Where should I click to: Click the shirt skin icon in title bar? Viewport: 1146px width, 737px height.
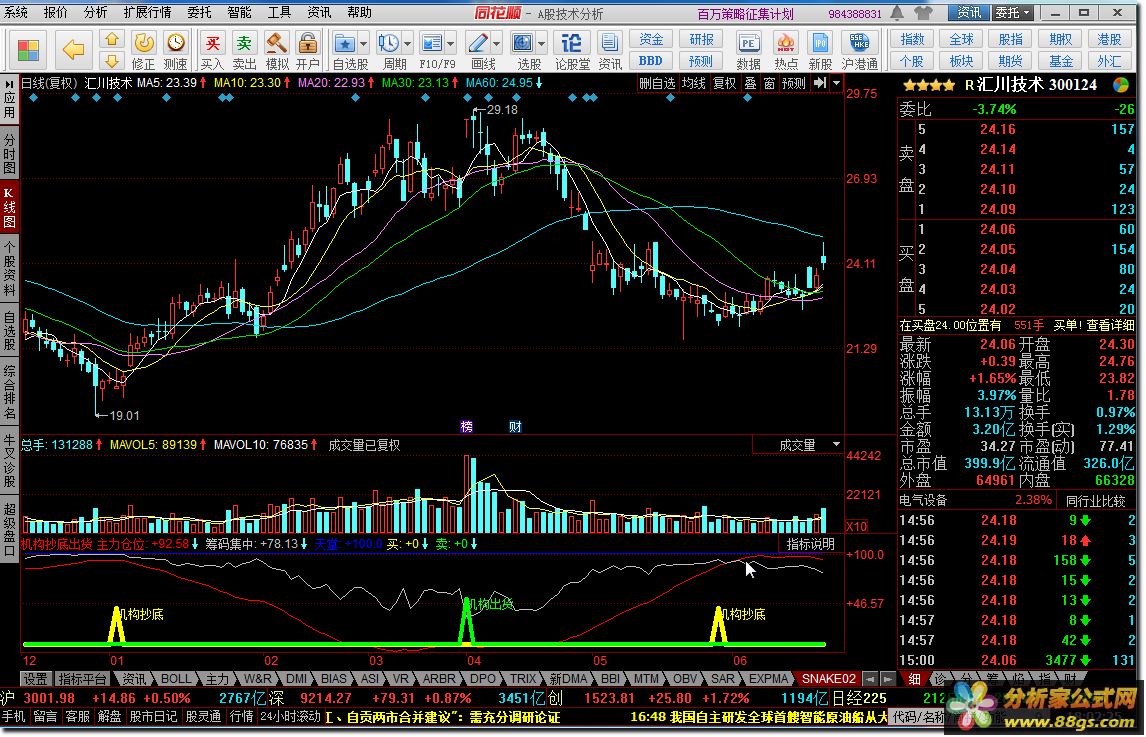922,12
